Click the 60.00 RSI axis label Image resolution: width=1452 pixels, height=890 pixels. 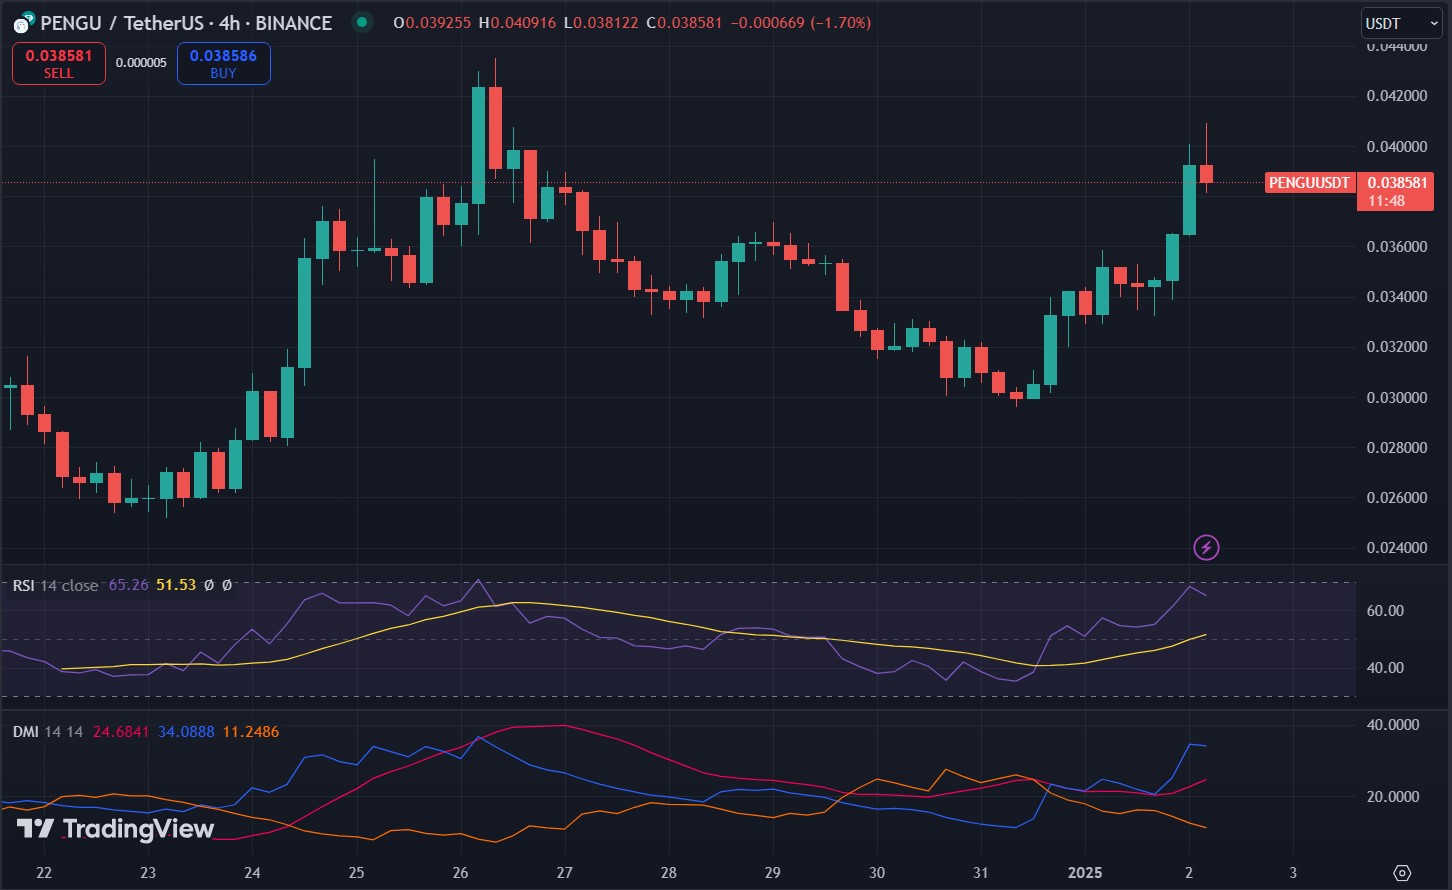click(1385, 610)
